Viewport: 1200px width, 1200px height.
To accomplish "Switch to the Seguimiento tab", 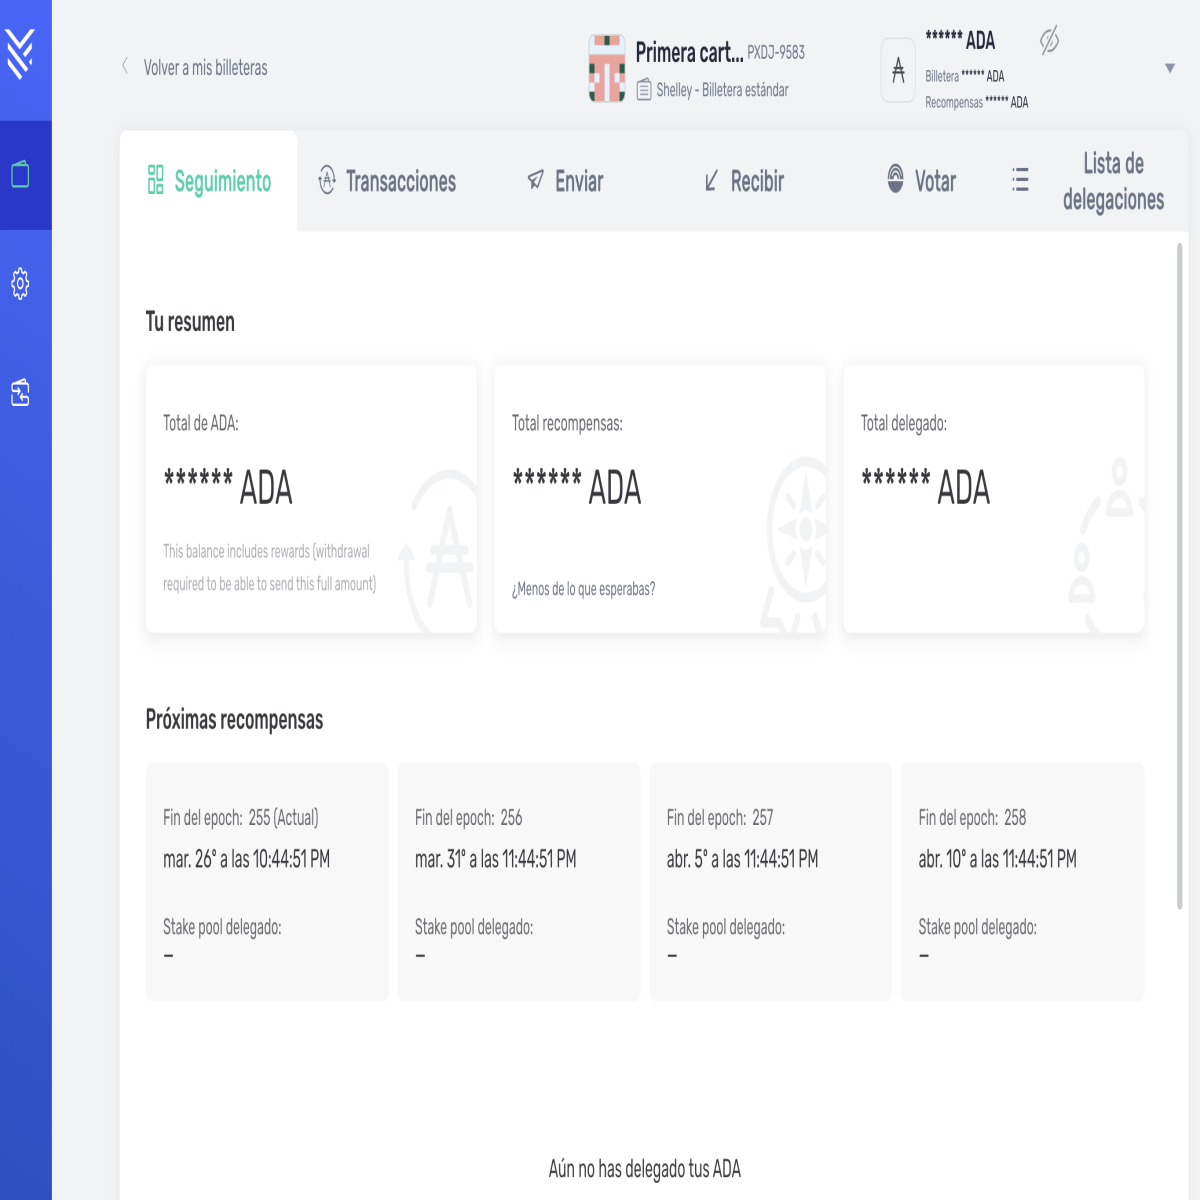I will point(209,181).
